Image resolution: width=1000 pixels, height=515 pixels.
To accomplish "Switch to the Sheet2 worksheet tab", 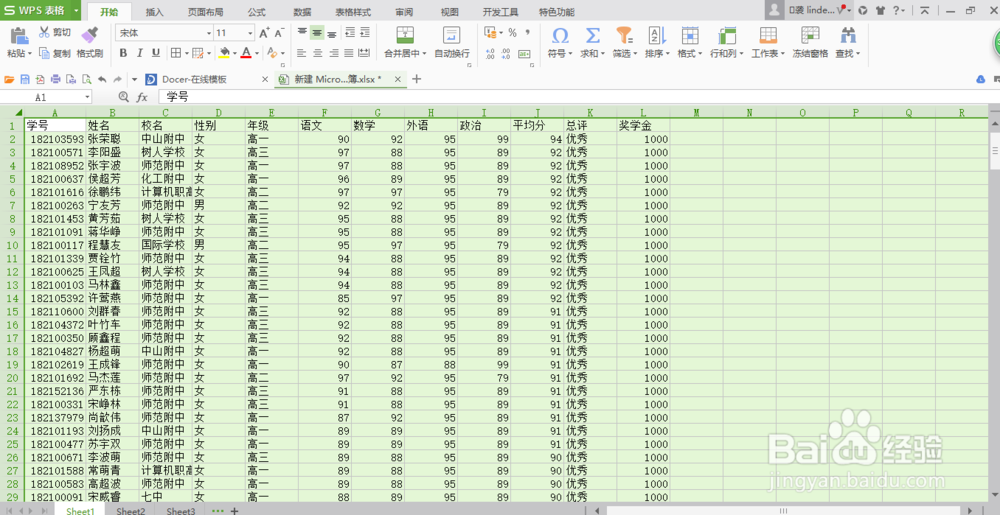I will coord(131,511).
